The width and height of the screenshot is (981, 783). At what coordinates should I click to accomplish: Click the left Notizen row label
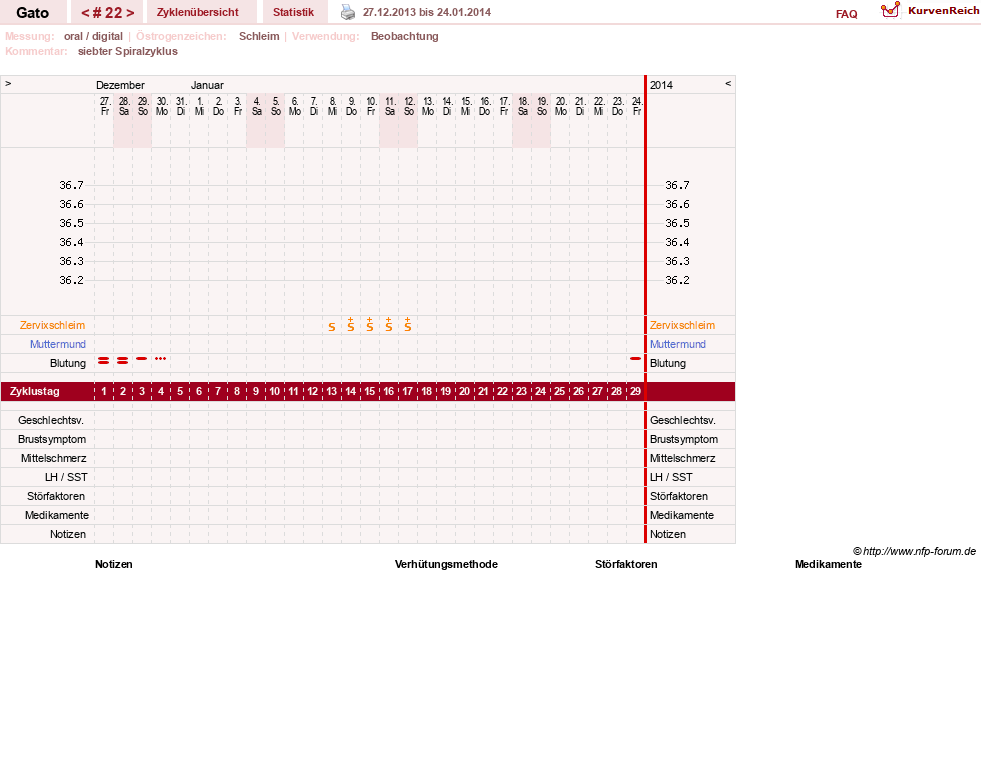(x=68, y=534)
